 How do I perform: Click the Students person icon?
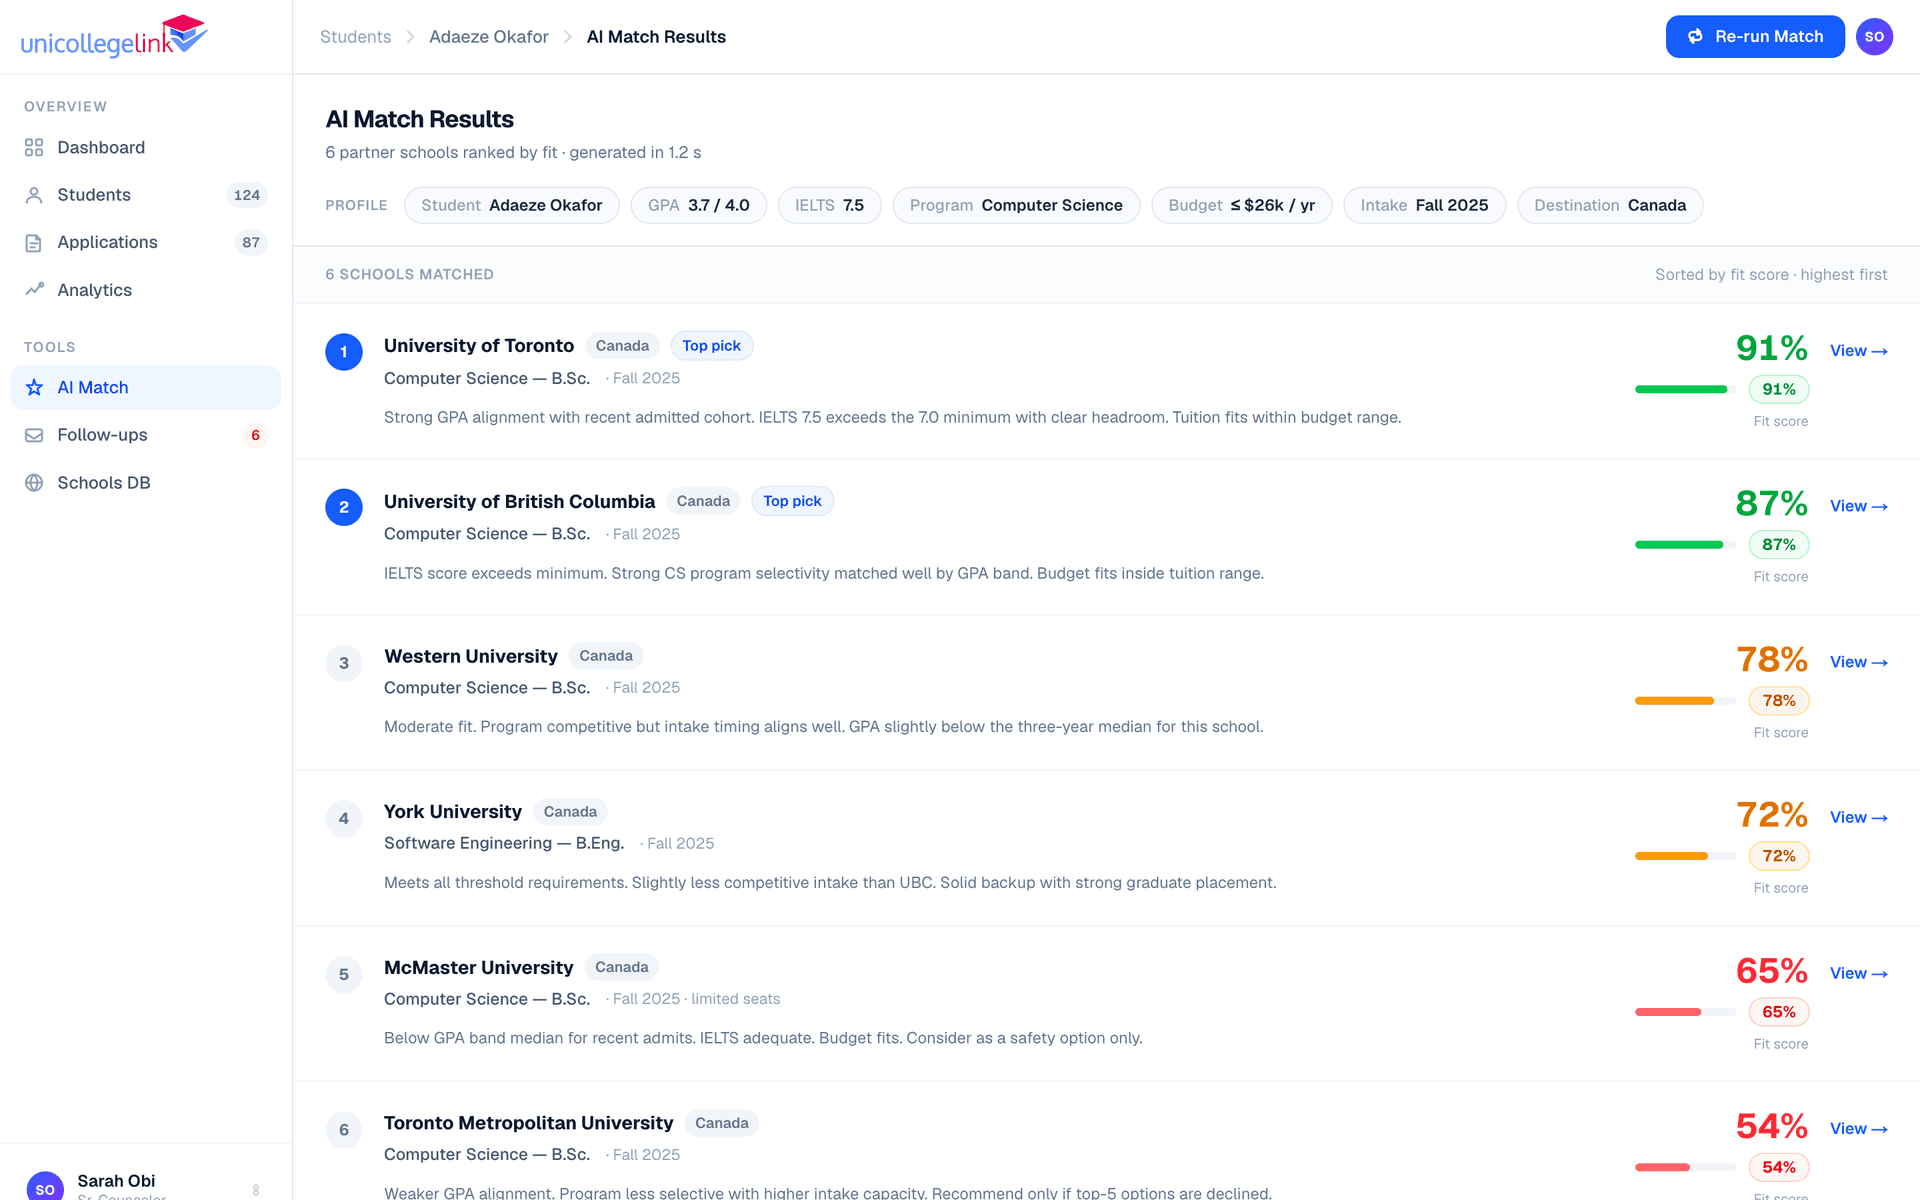click(x=34, y=195)
